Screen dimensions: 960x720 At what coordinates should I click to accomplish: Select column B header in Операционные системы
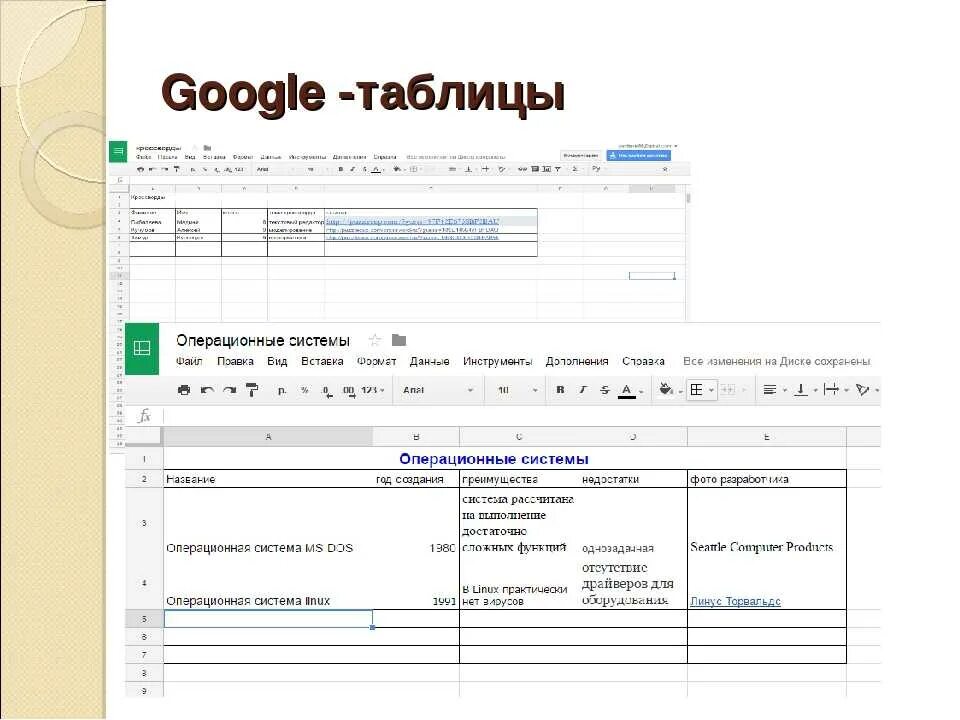point(416,437)
